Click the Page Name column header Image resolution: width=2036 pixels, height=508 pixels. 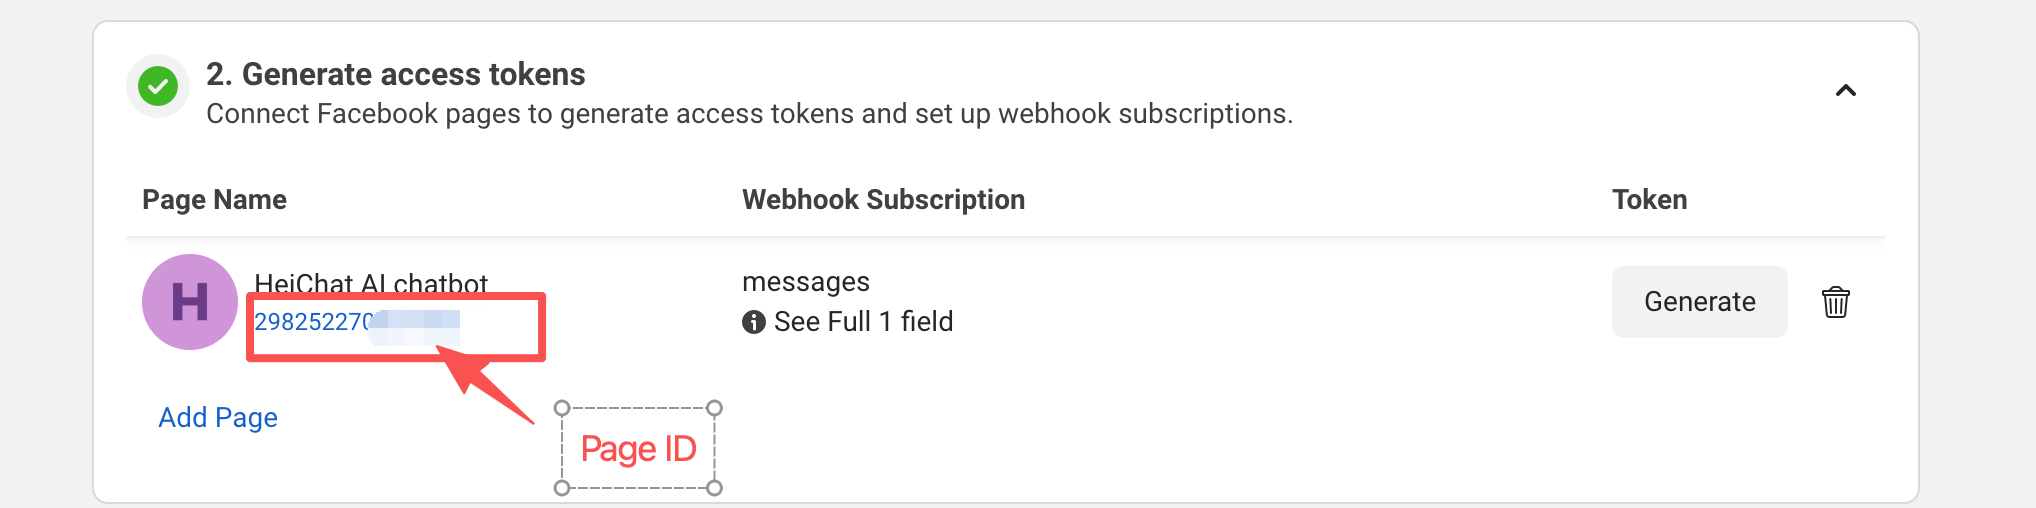point(214,200)
